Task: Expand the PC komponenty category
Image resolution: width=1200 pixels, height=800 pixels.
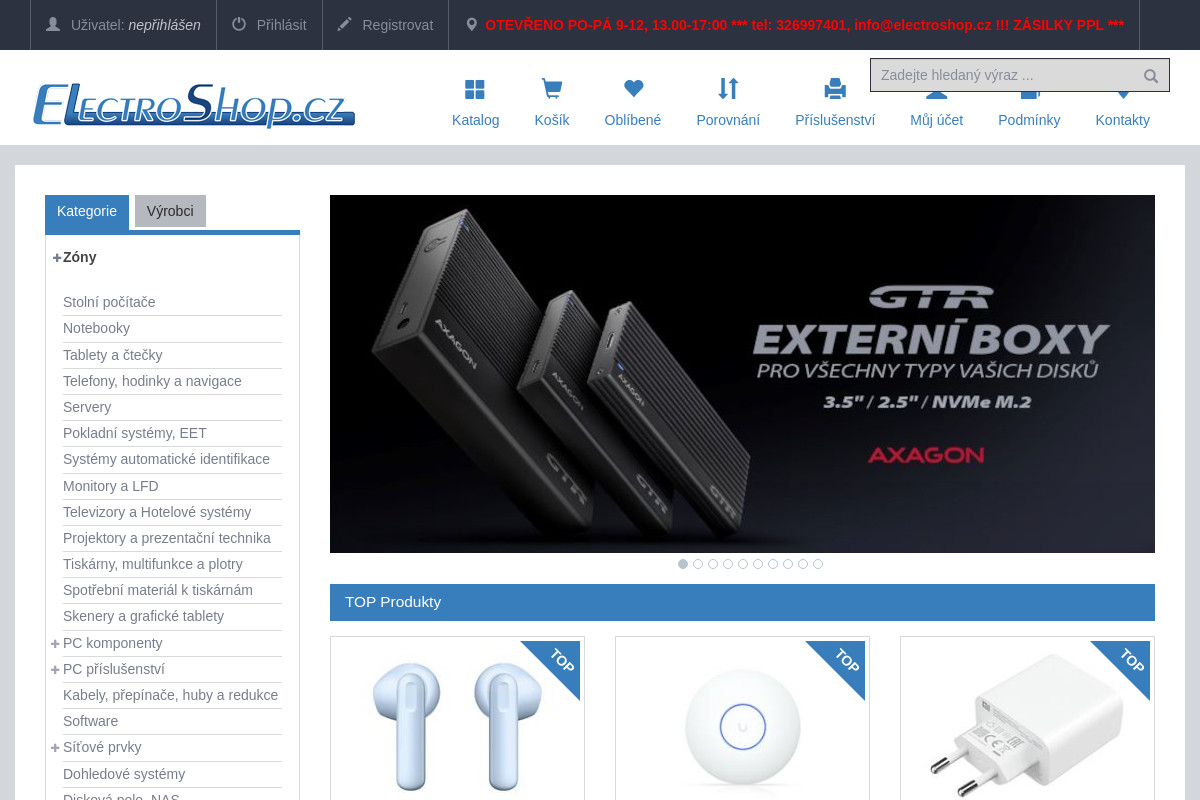Action: pyautogui.click(x=55, y=643)
